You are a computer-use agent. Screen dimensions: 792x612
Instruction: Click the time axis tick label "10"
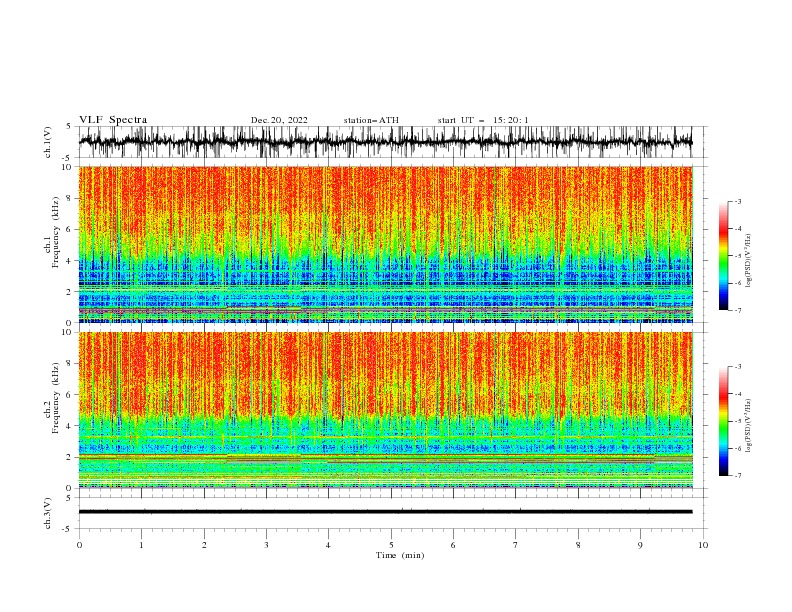pyautogui.click(x=703, y=545)
